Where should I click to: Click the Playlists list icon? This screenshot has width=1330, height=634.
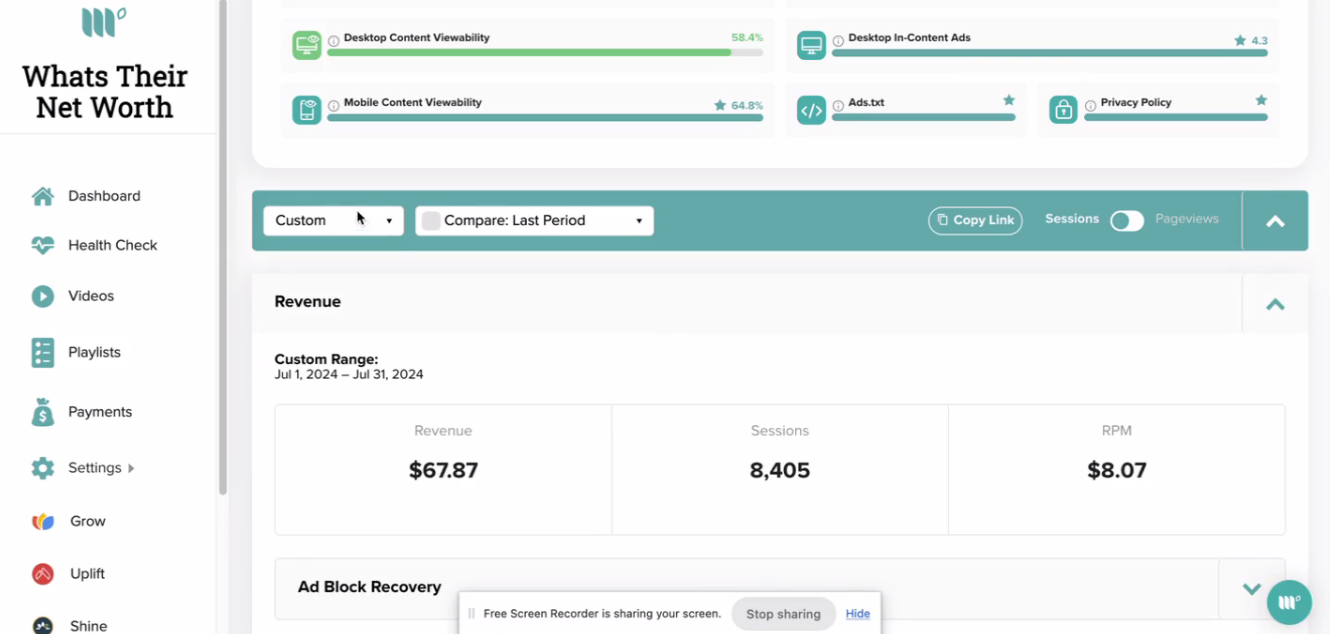42,352
